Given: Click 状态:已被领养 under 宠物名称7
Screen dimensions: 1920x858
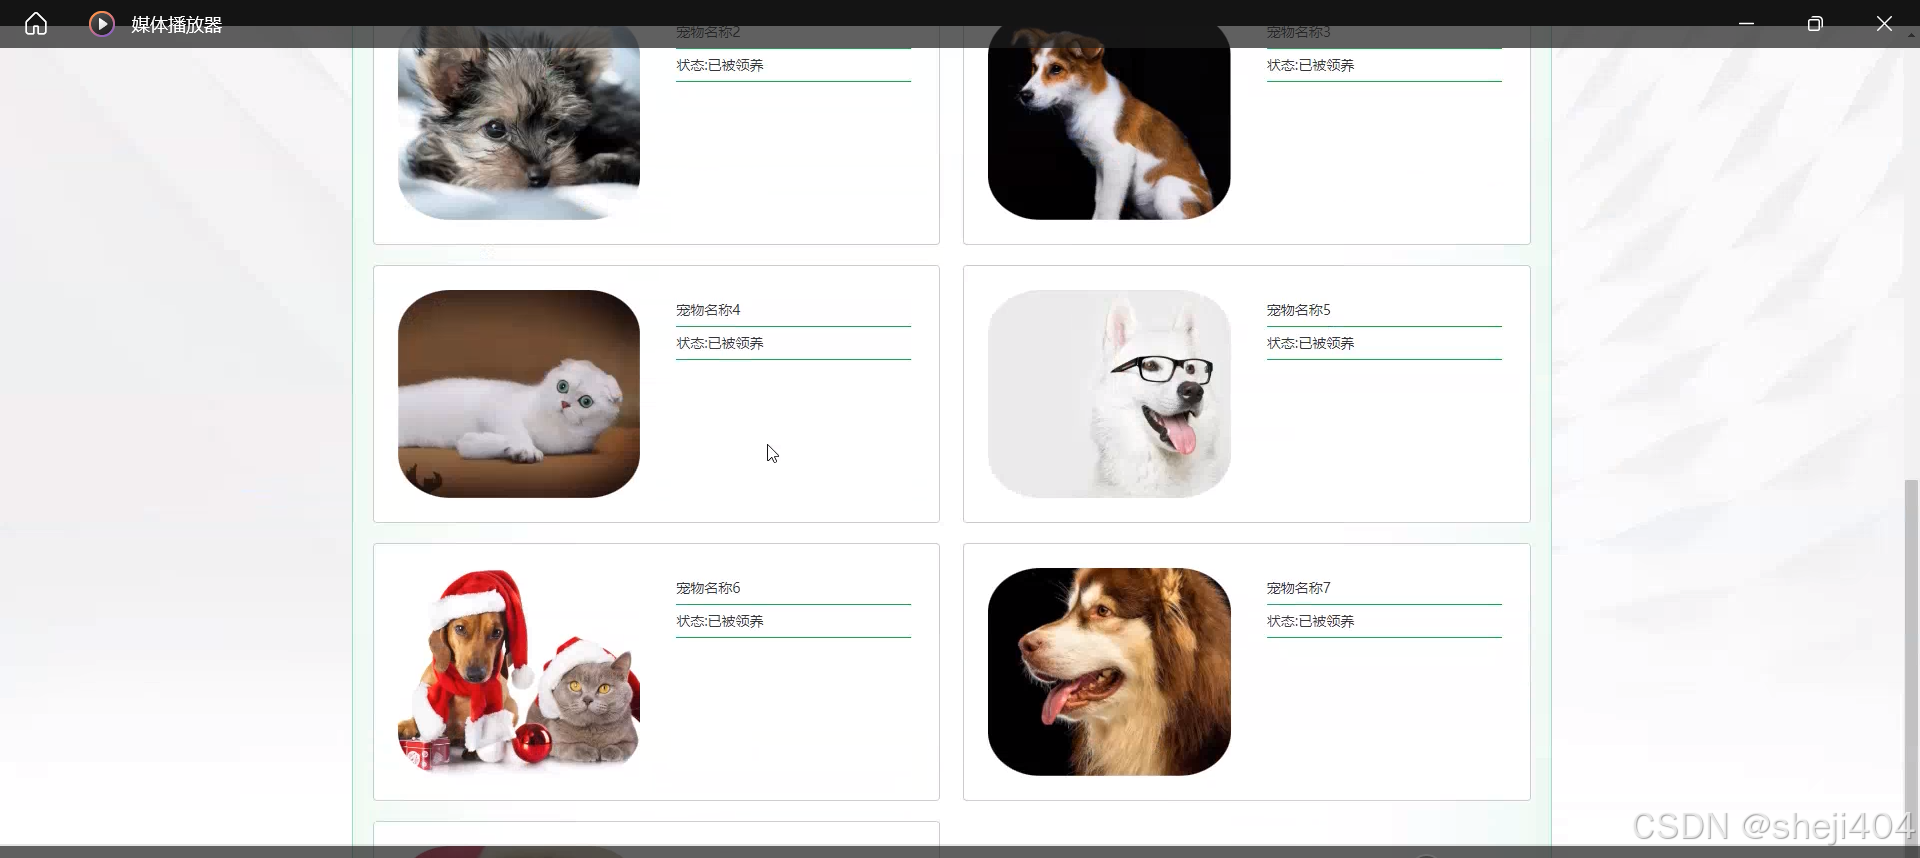Looking at the screenshot, I should (1310, 621).
